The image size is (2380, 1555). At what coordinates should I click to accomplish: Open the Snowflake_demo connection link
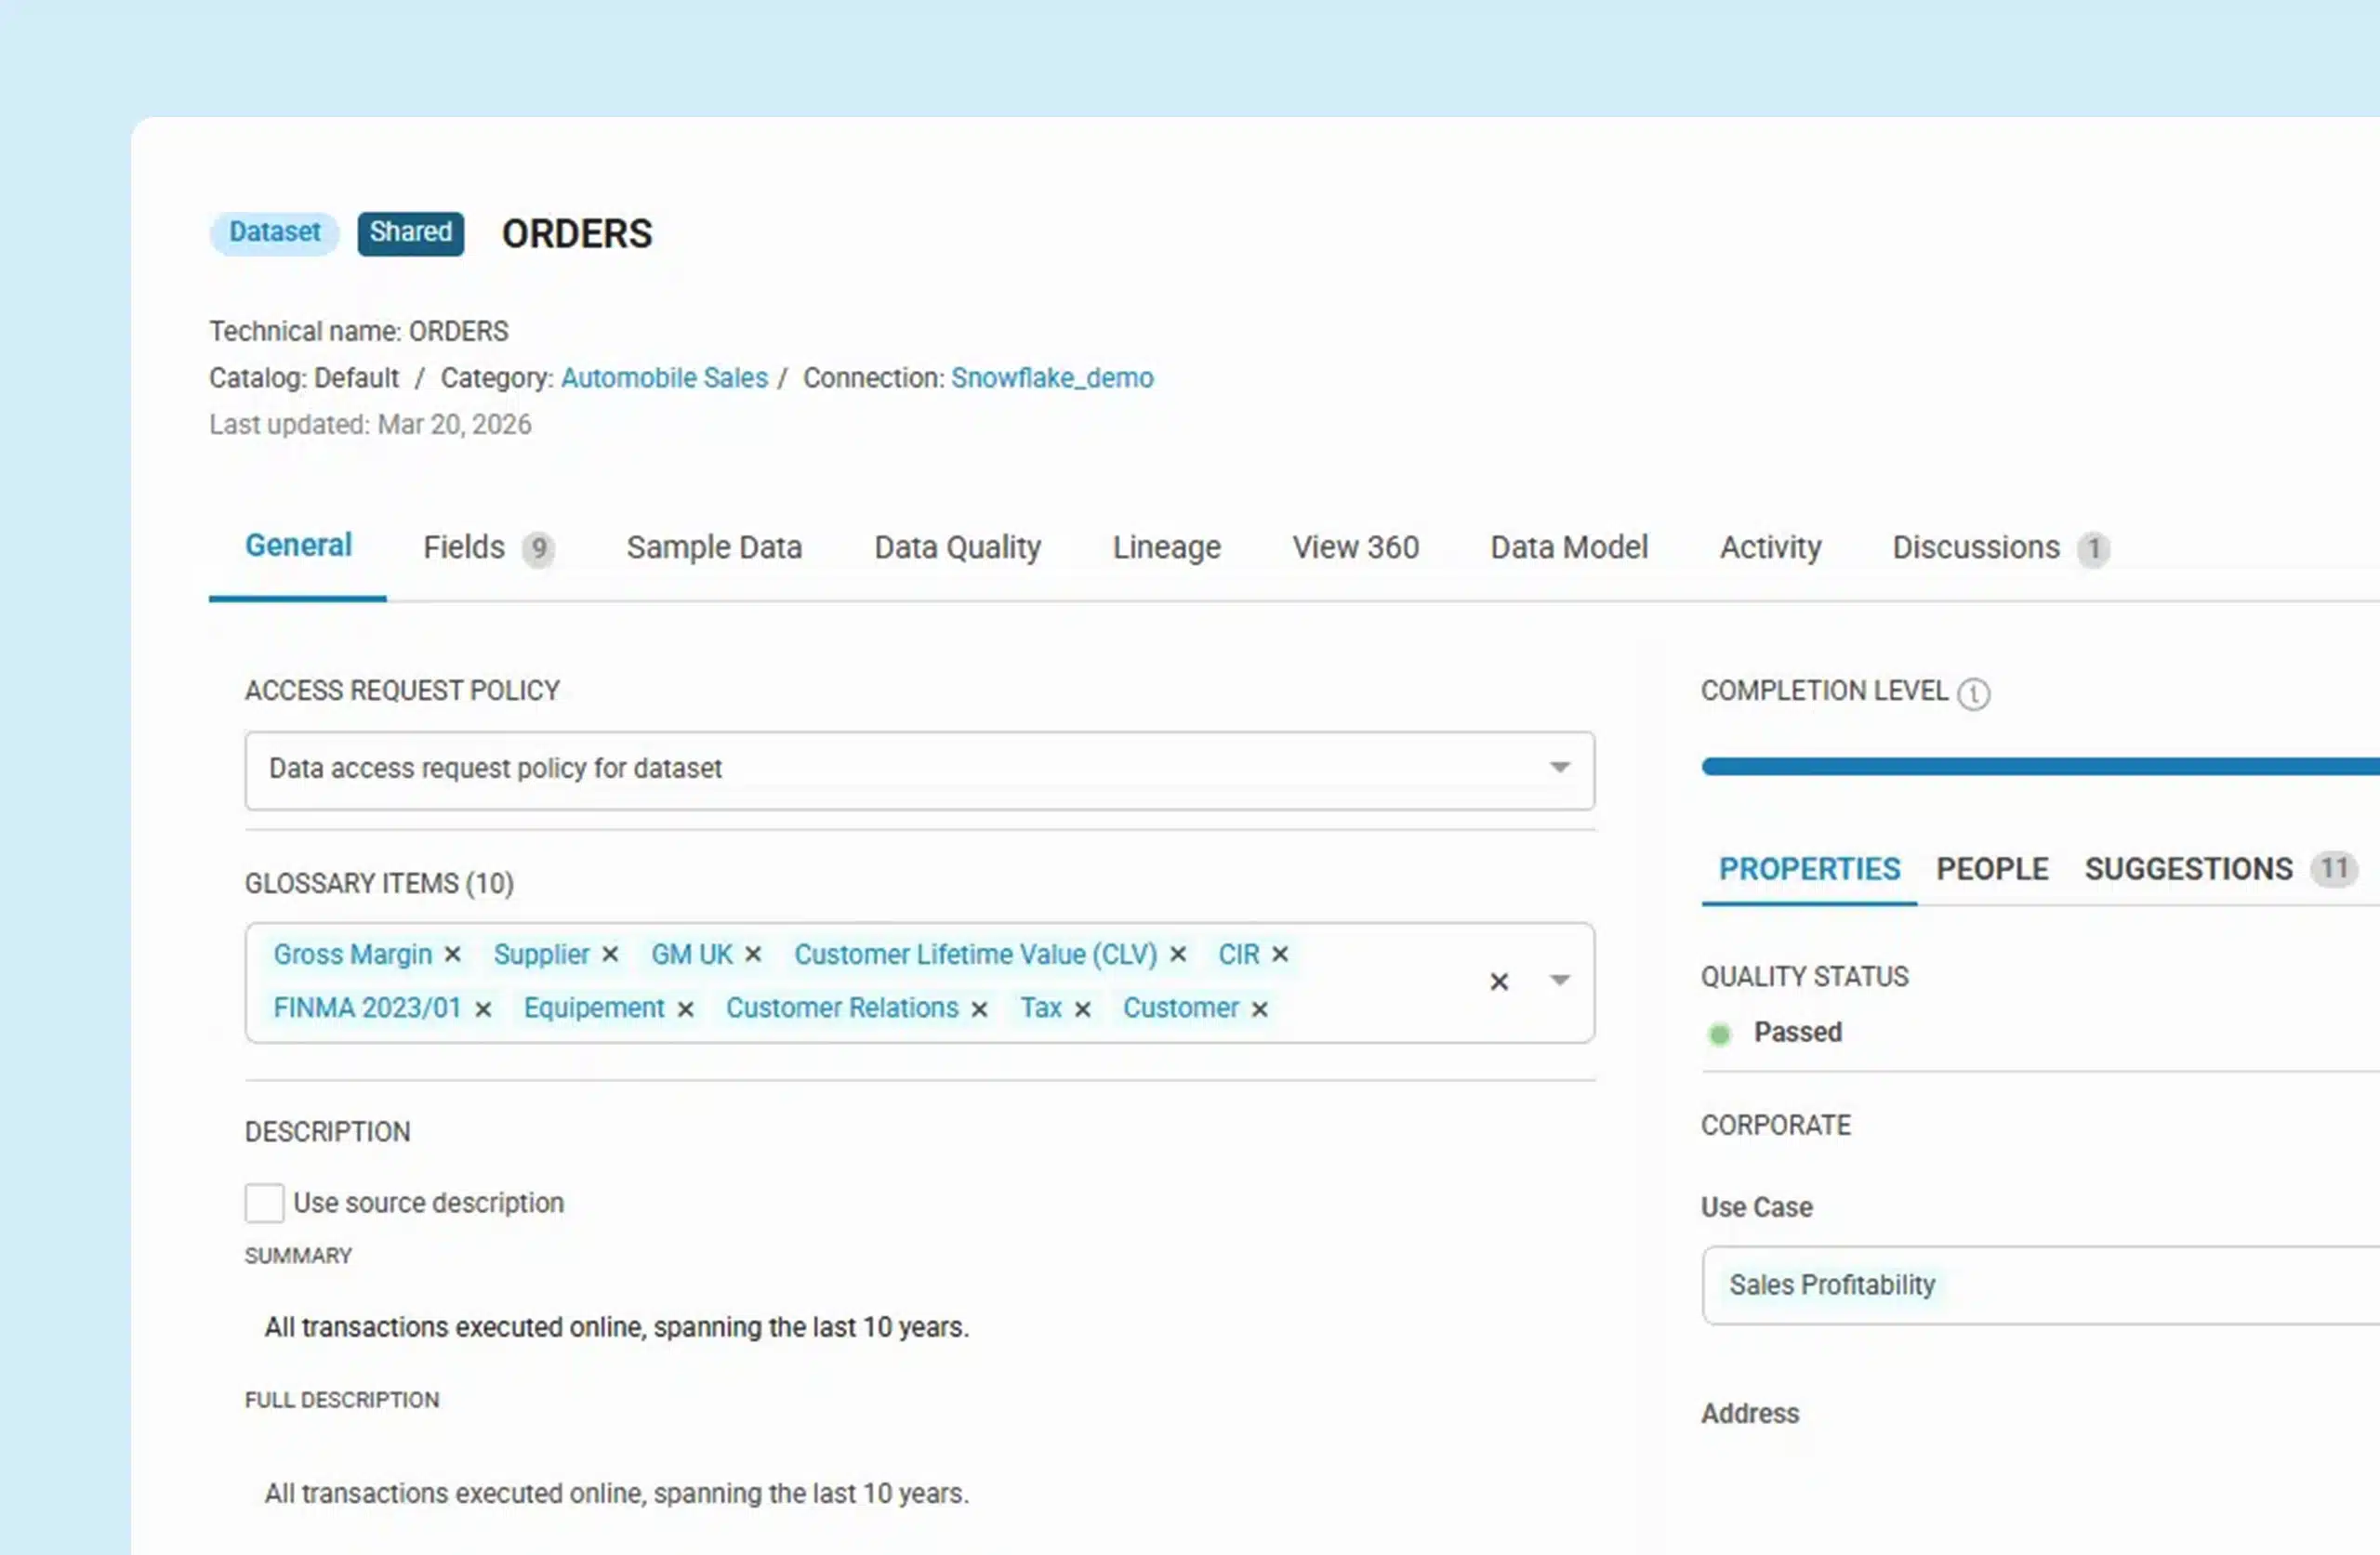(1052, 378)
